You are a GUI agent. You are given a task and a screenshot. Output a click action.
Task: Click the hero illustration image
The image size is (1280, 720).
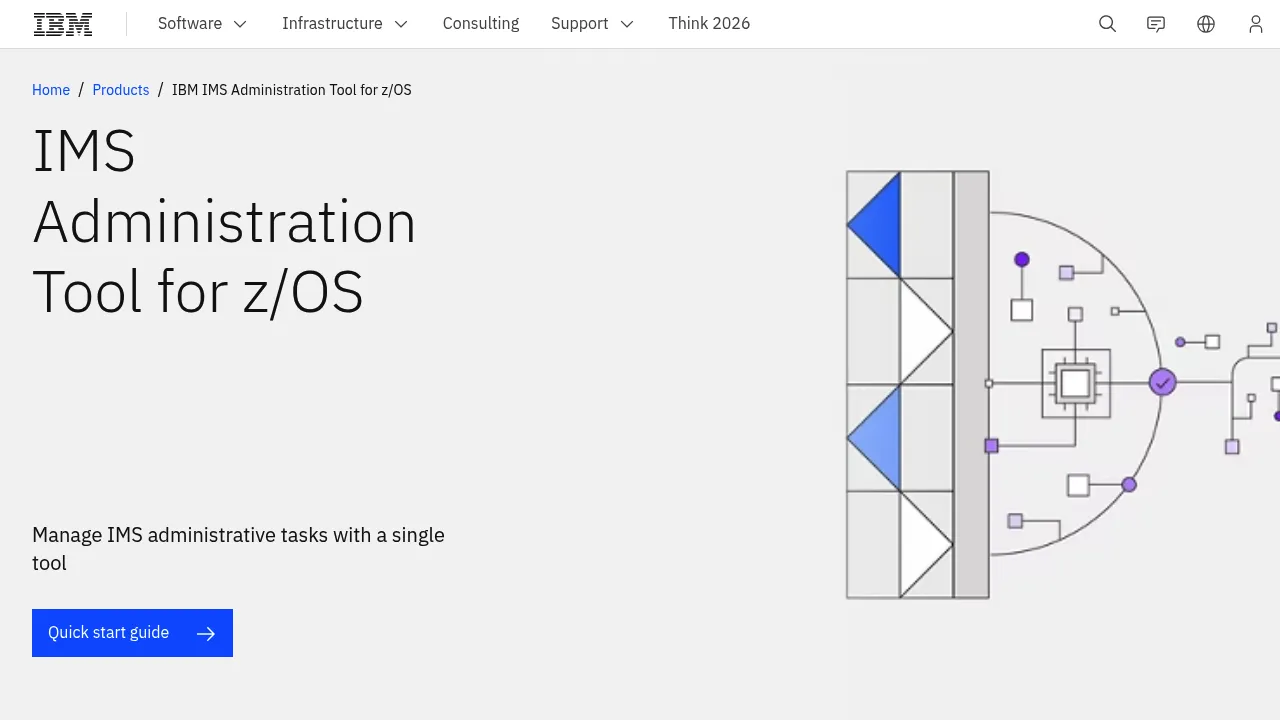click(1062, 385)
